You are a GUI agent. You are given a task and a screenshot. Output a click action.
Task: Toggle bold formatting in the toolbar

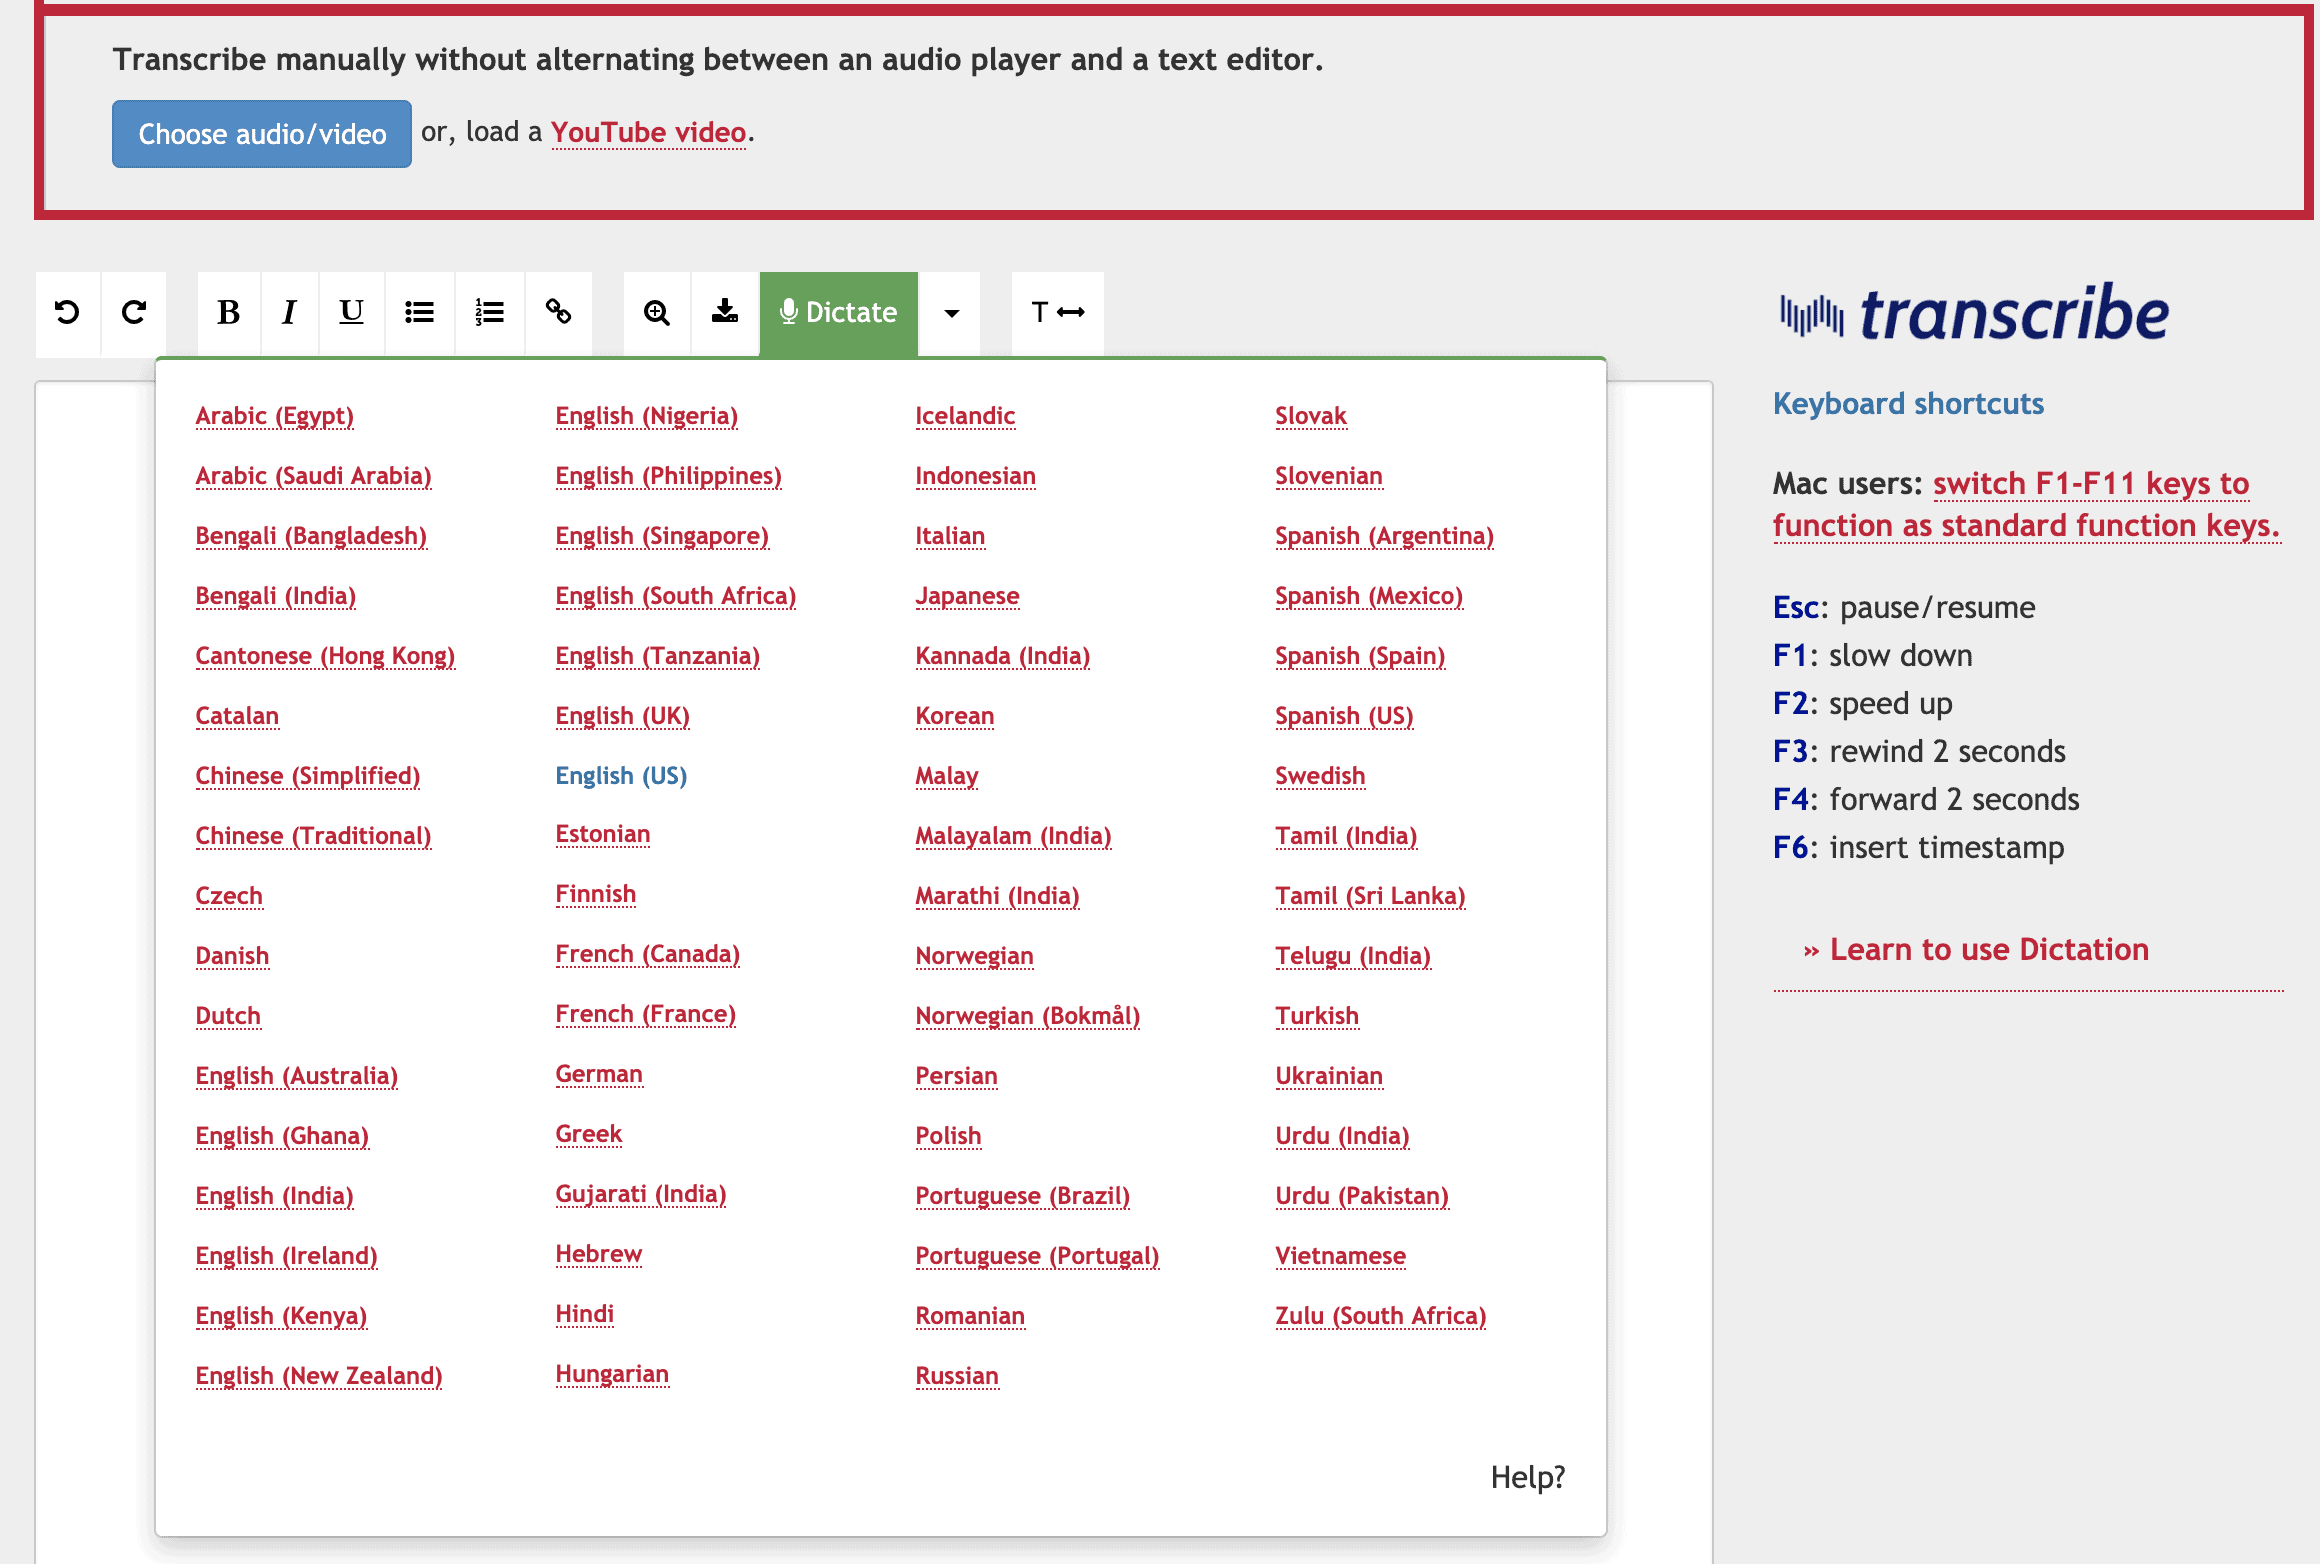pos(229,313)
